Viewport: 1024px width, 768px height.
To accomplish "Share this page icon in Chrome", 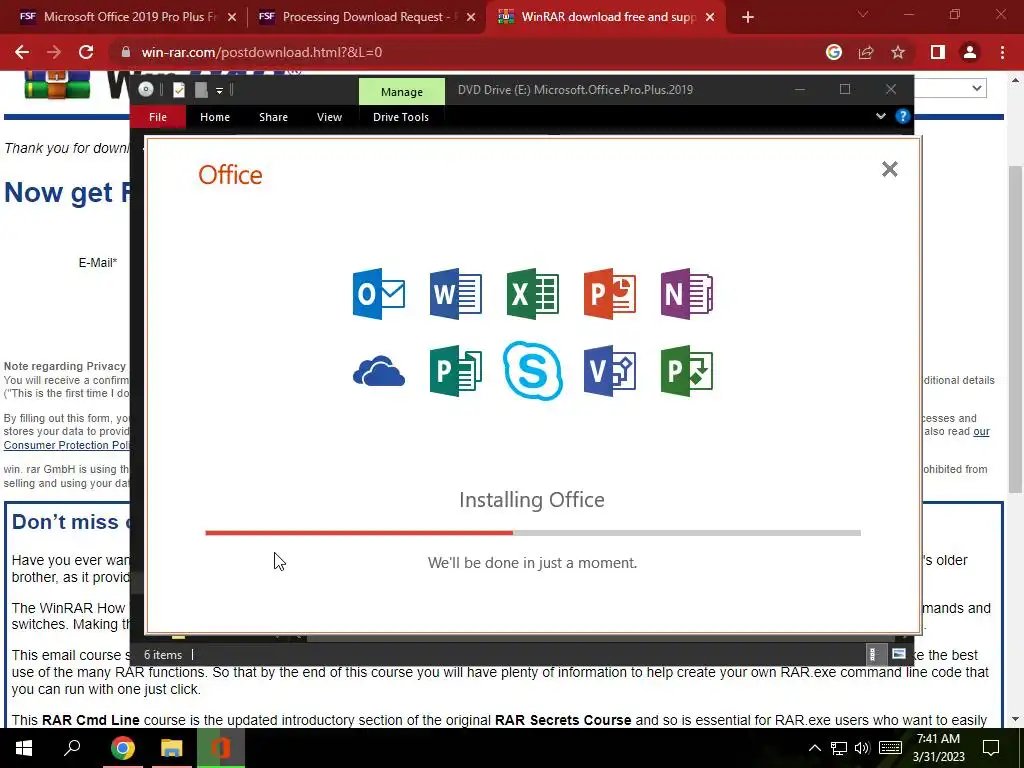I will pyautogui.click(x=866, y=52).
